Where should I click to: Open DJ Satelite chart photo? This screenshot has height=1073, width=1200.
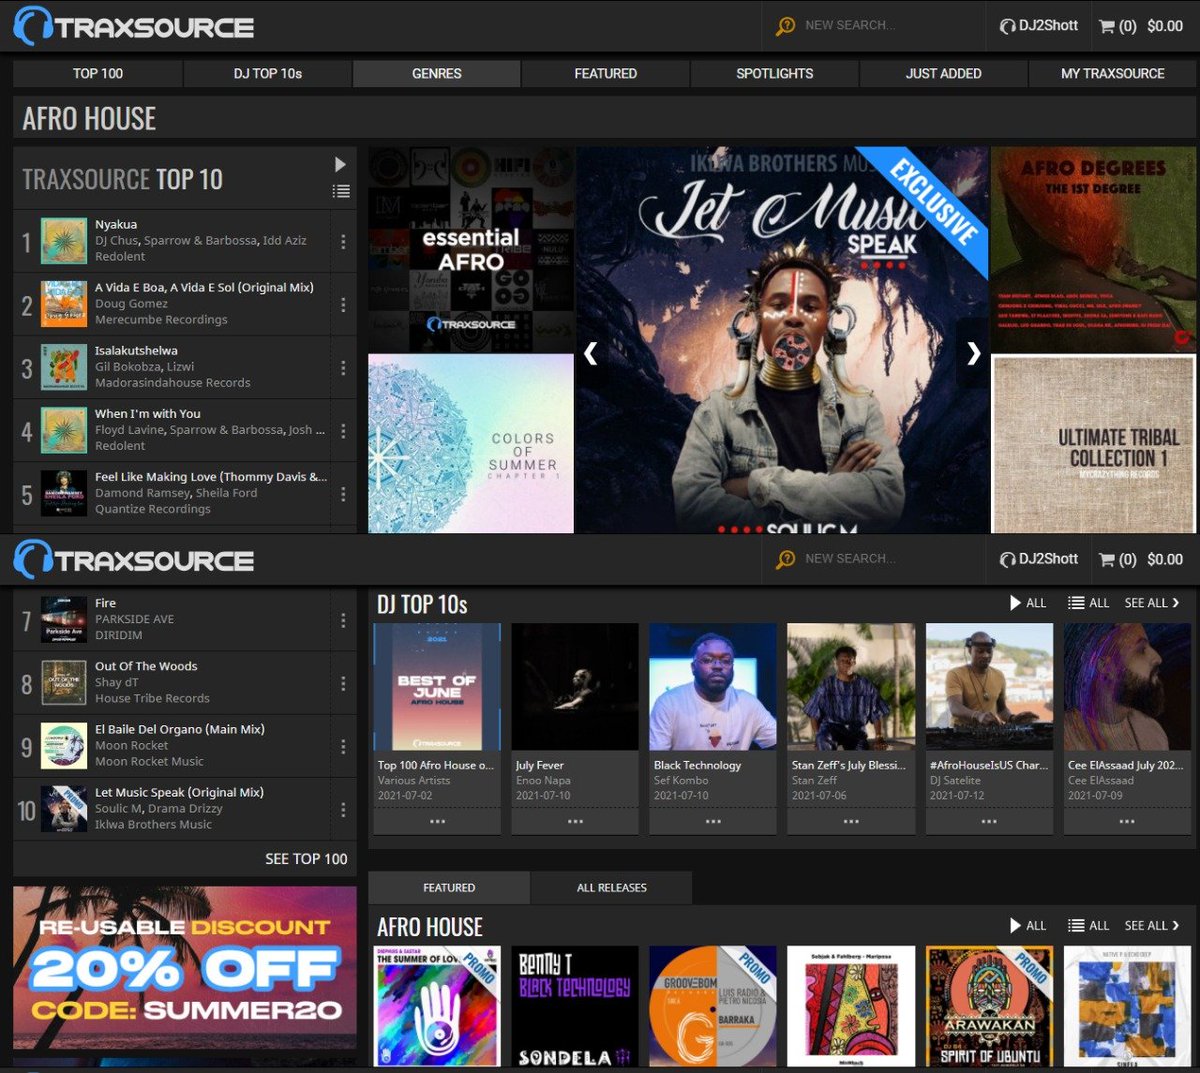(989, 686)
